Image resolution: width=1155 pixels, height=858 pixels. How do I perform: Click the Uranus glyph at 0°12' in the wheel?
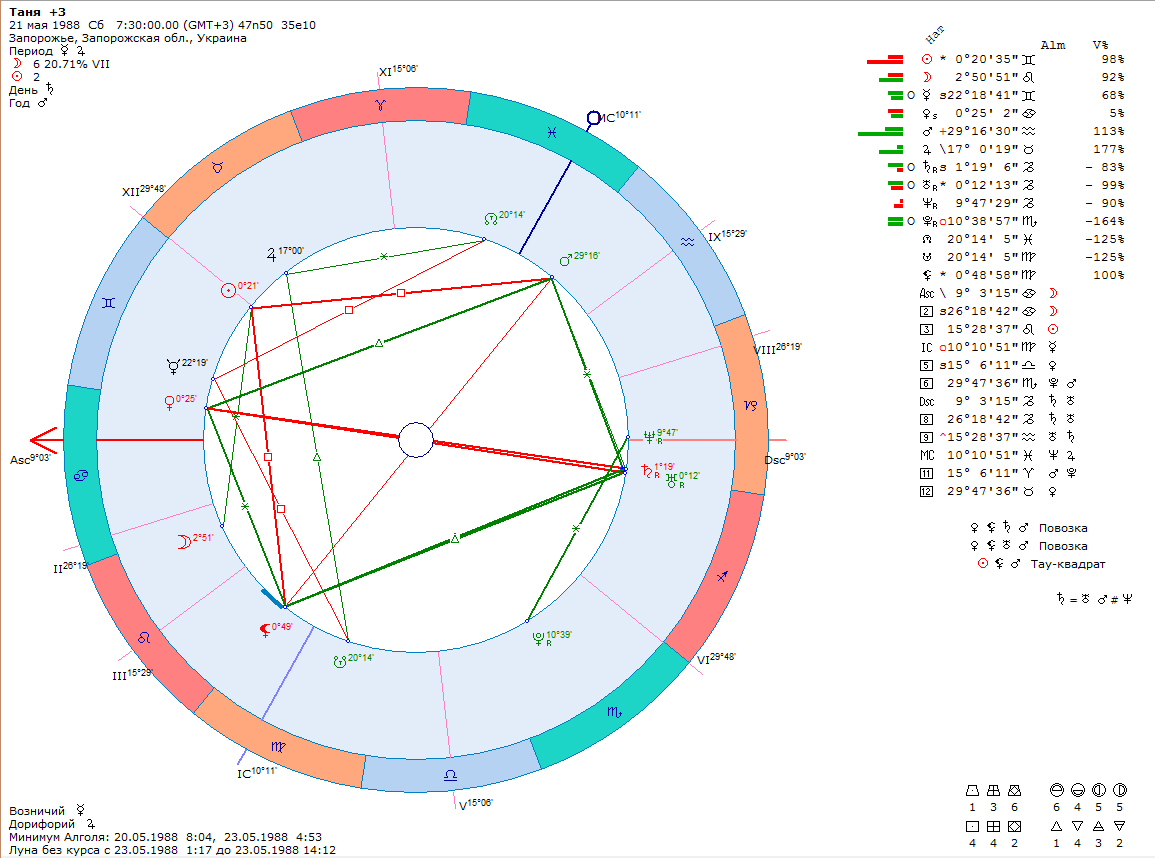671,480
